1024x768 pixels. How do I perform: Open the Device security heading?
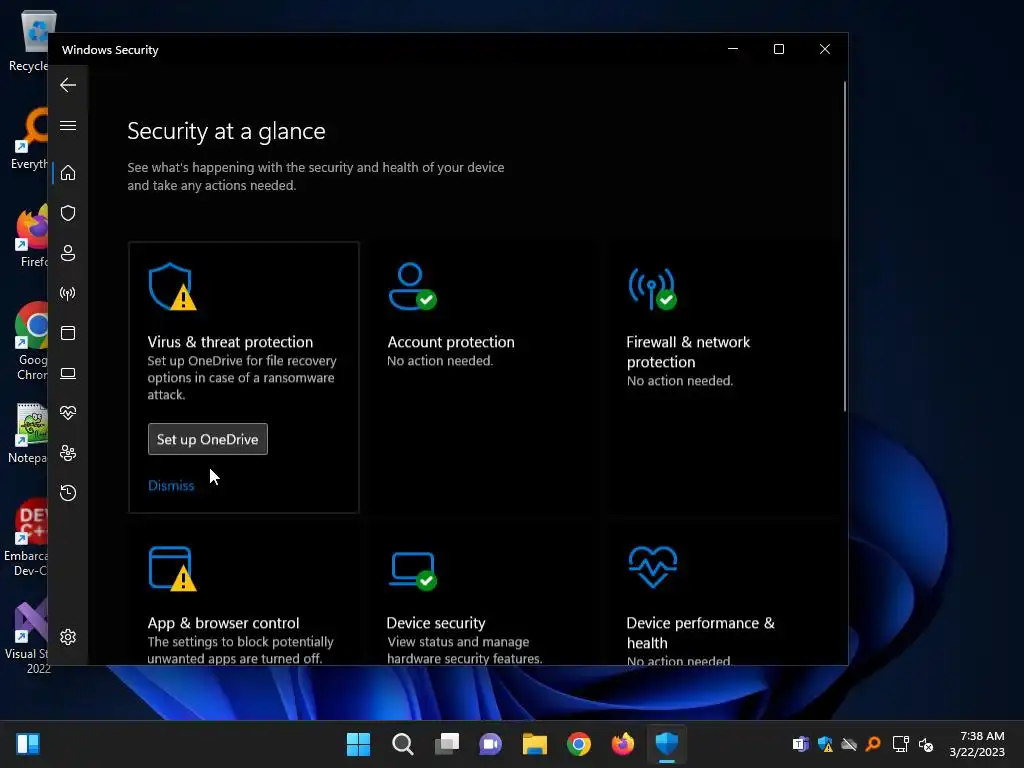click(x=436, y=623)
